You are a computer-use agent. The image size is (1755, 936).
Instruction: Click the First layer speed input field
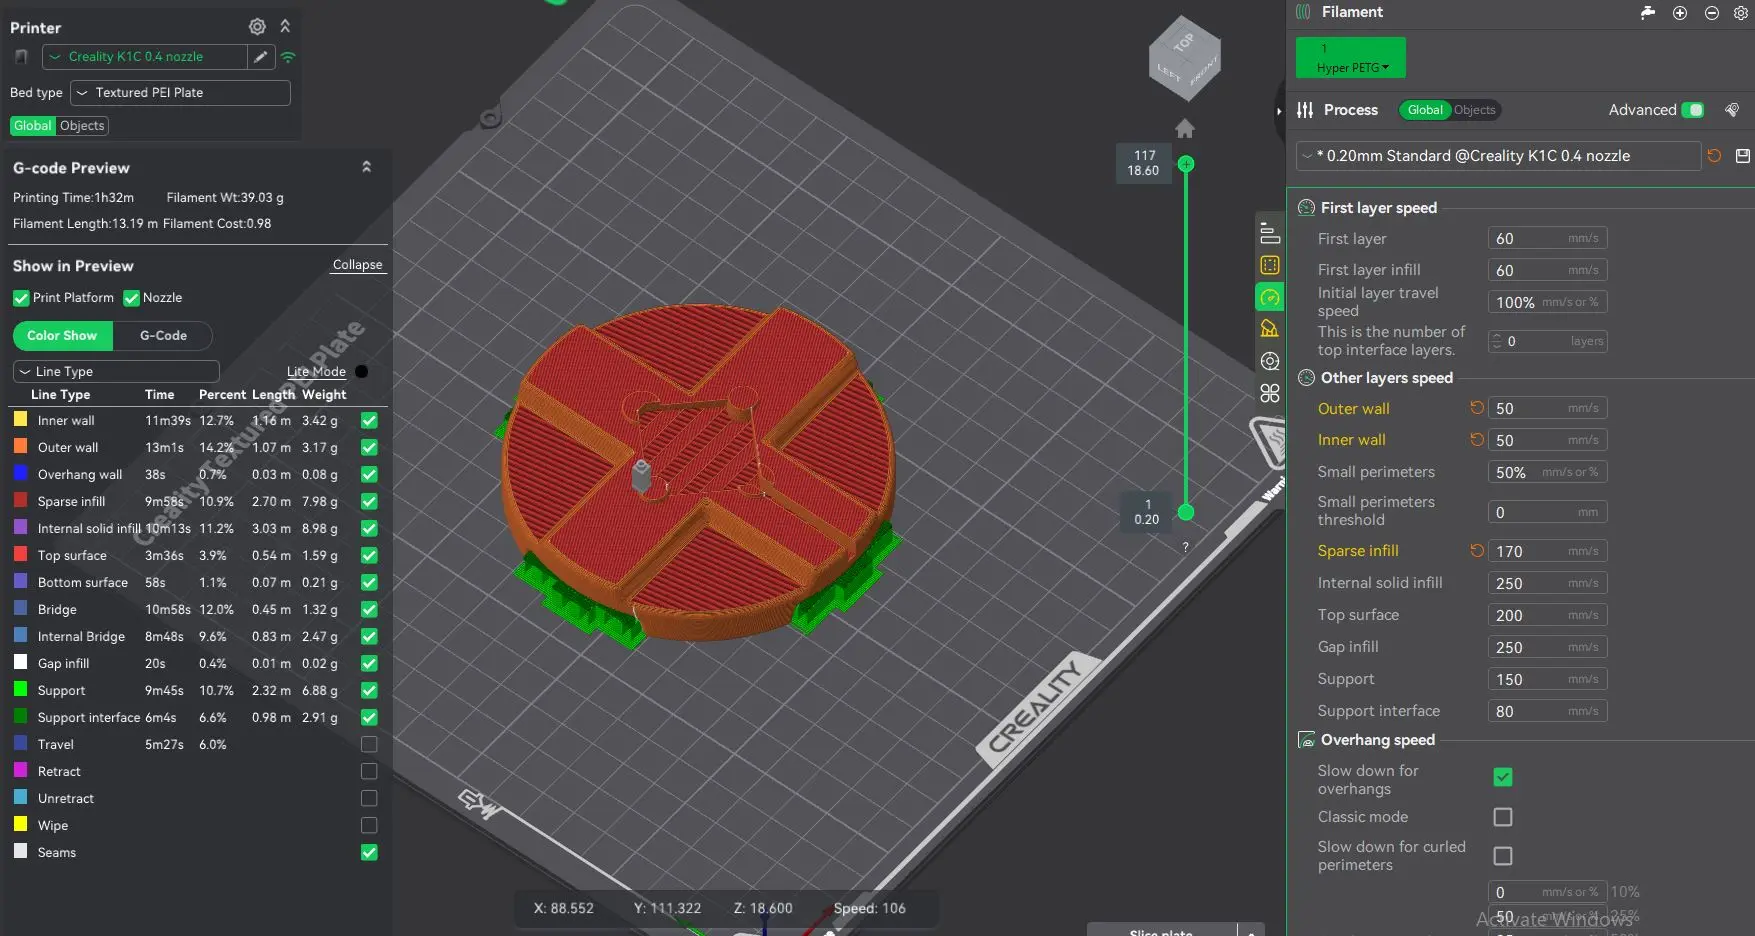click(x=1547, y=239)
